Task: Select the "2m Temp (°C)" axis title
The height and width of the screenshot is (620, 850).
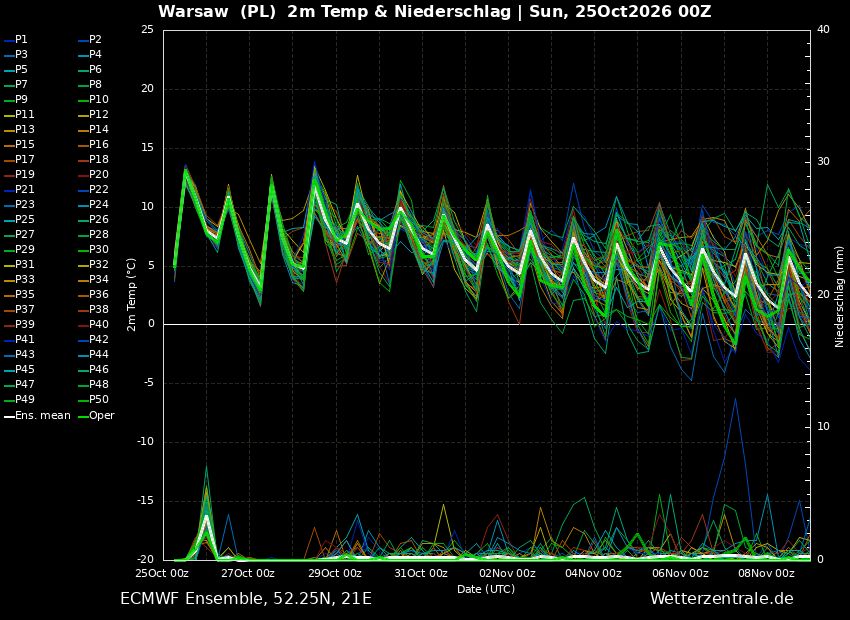Action: tap(131, 295)
